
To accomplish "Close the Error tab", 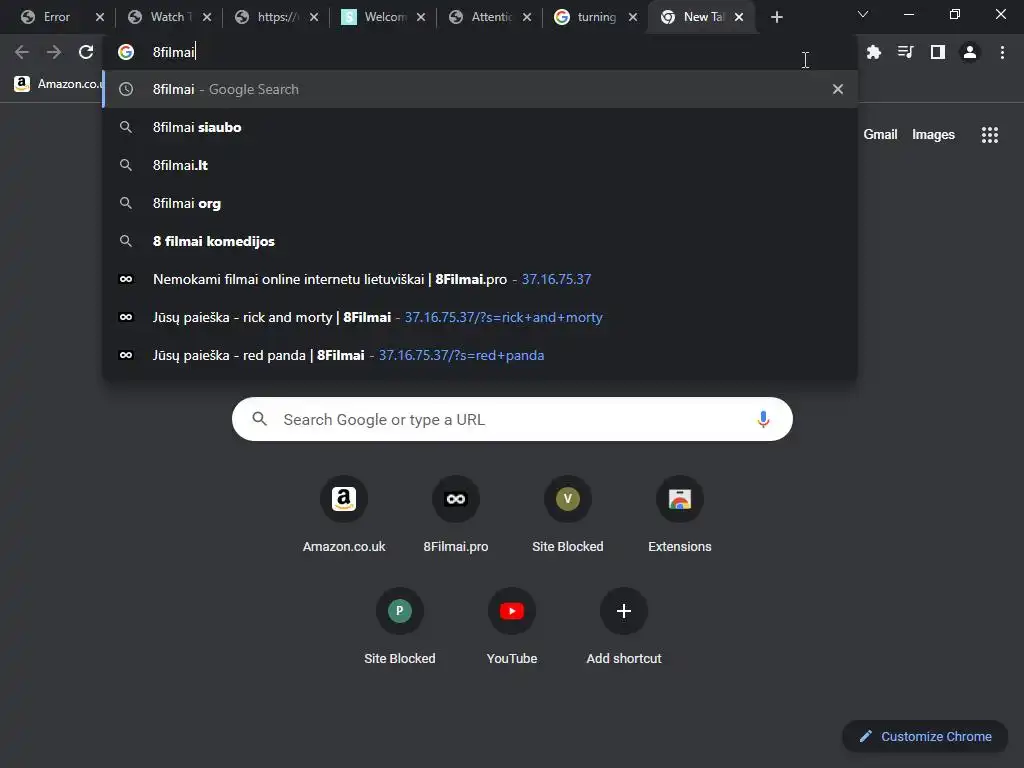I will pyautogui.click(x=99, y=17).
